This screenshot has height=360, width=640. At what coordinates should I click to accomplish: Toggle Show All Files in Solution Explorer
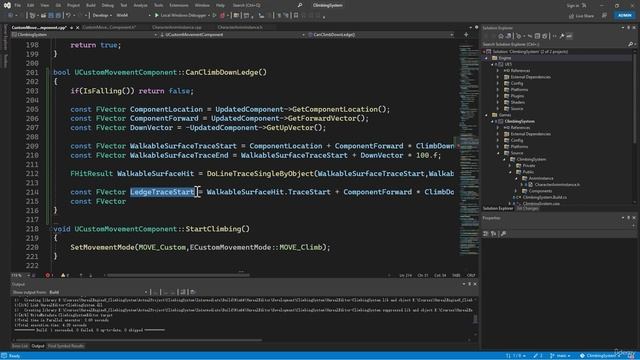click(x=544, y=36)
